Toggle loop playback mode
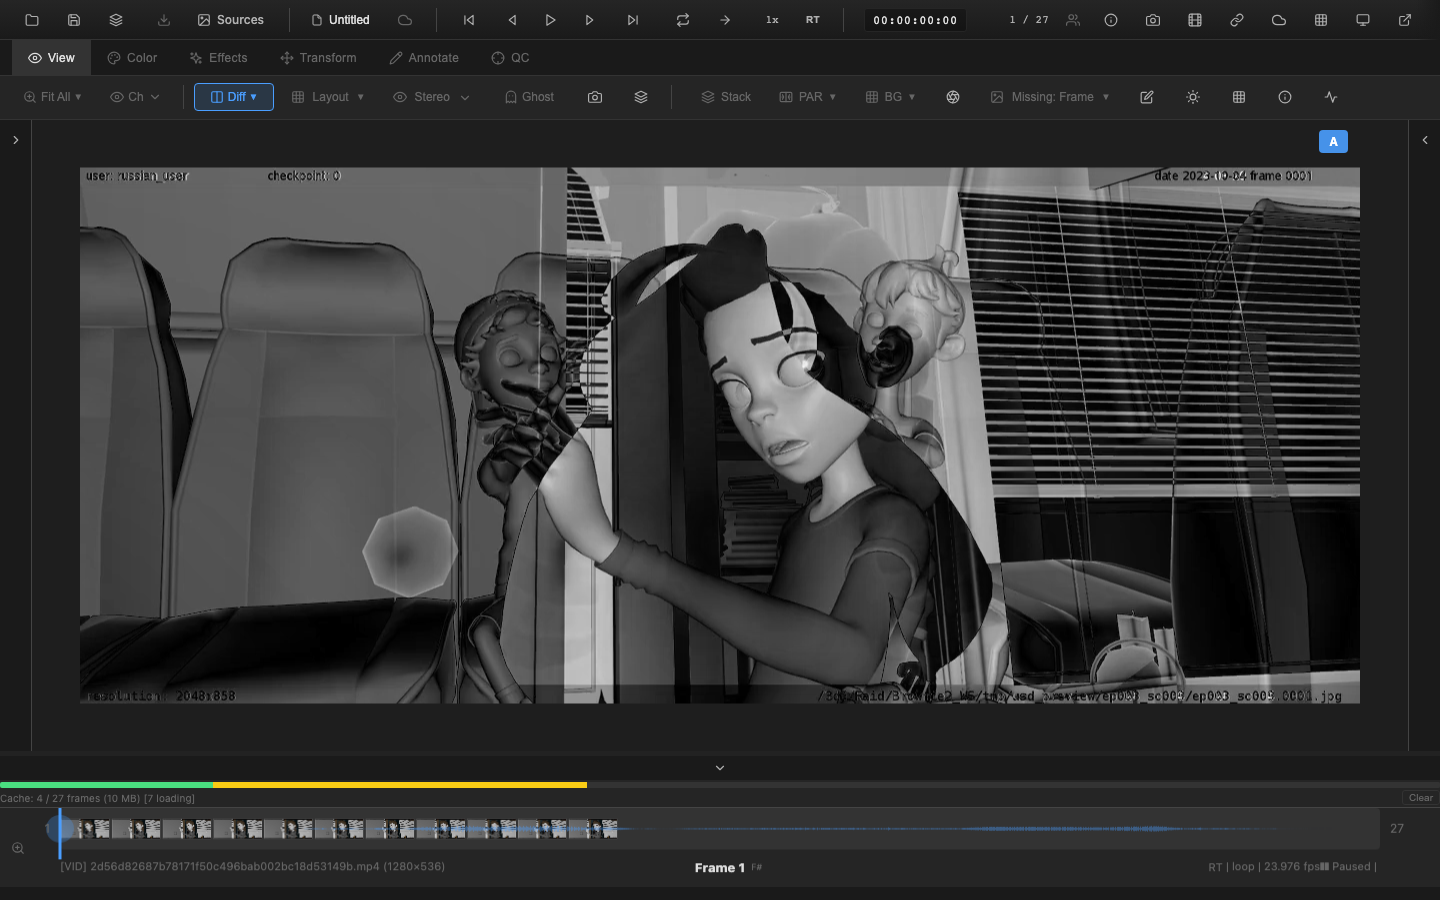The height and width of the screenshot is (900, 1440). (683, 20)
